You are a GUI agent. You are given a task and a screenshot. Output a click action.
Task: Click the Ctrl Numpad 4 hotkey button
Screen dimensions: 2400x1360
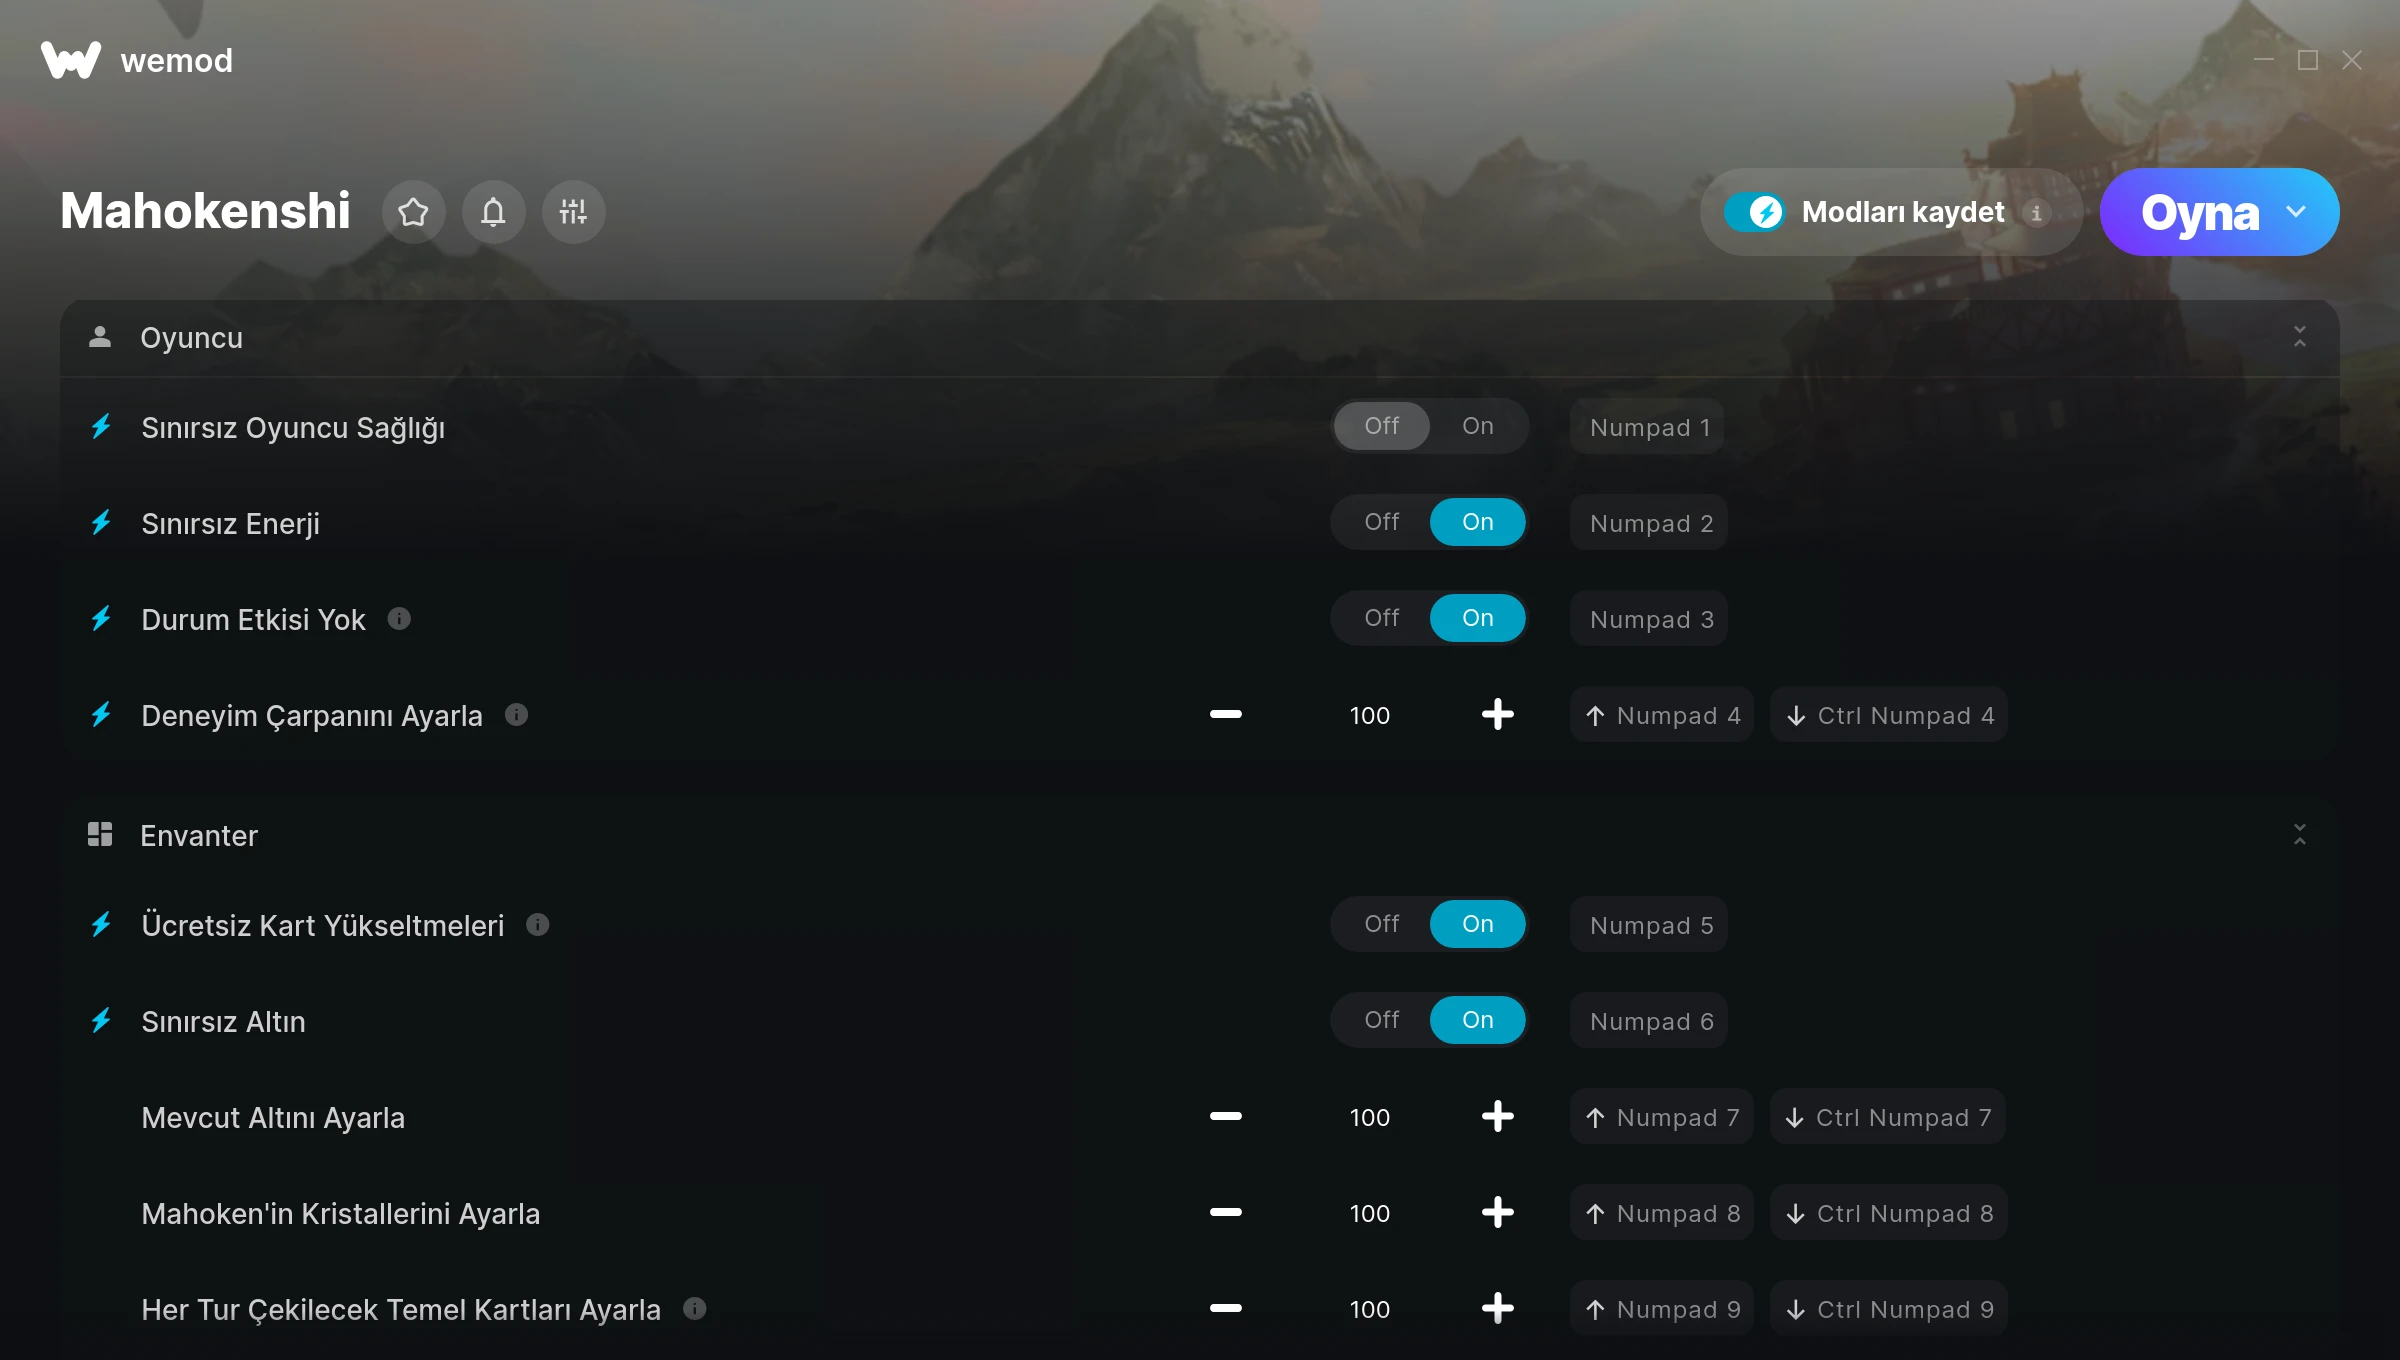tap(1889, 715)
